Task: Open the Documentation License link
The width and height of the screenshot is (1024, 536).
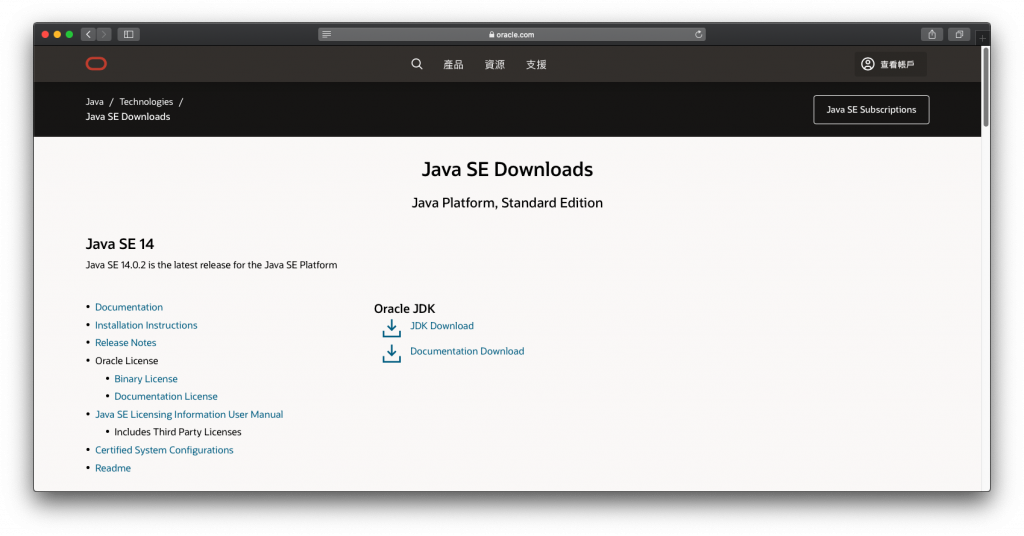Action: click(x=166, y=396)
